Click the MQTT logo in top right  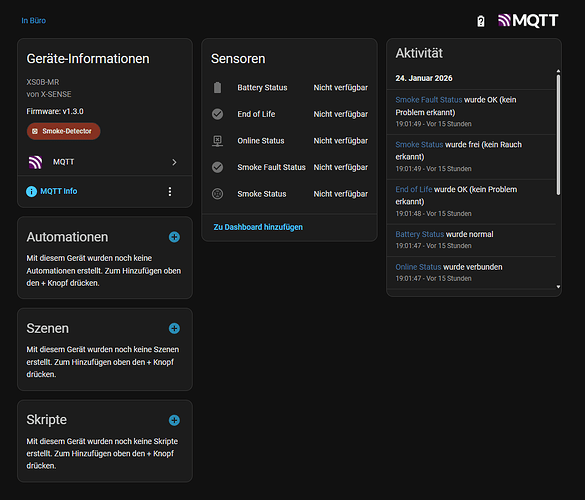pos(528,21)
